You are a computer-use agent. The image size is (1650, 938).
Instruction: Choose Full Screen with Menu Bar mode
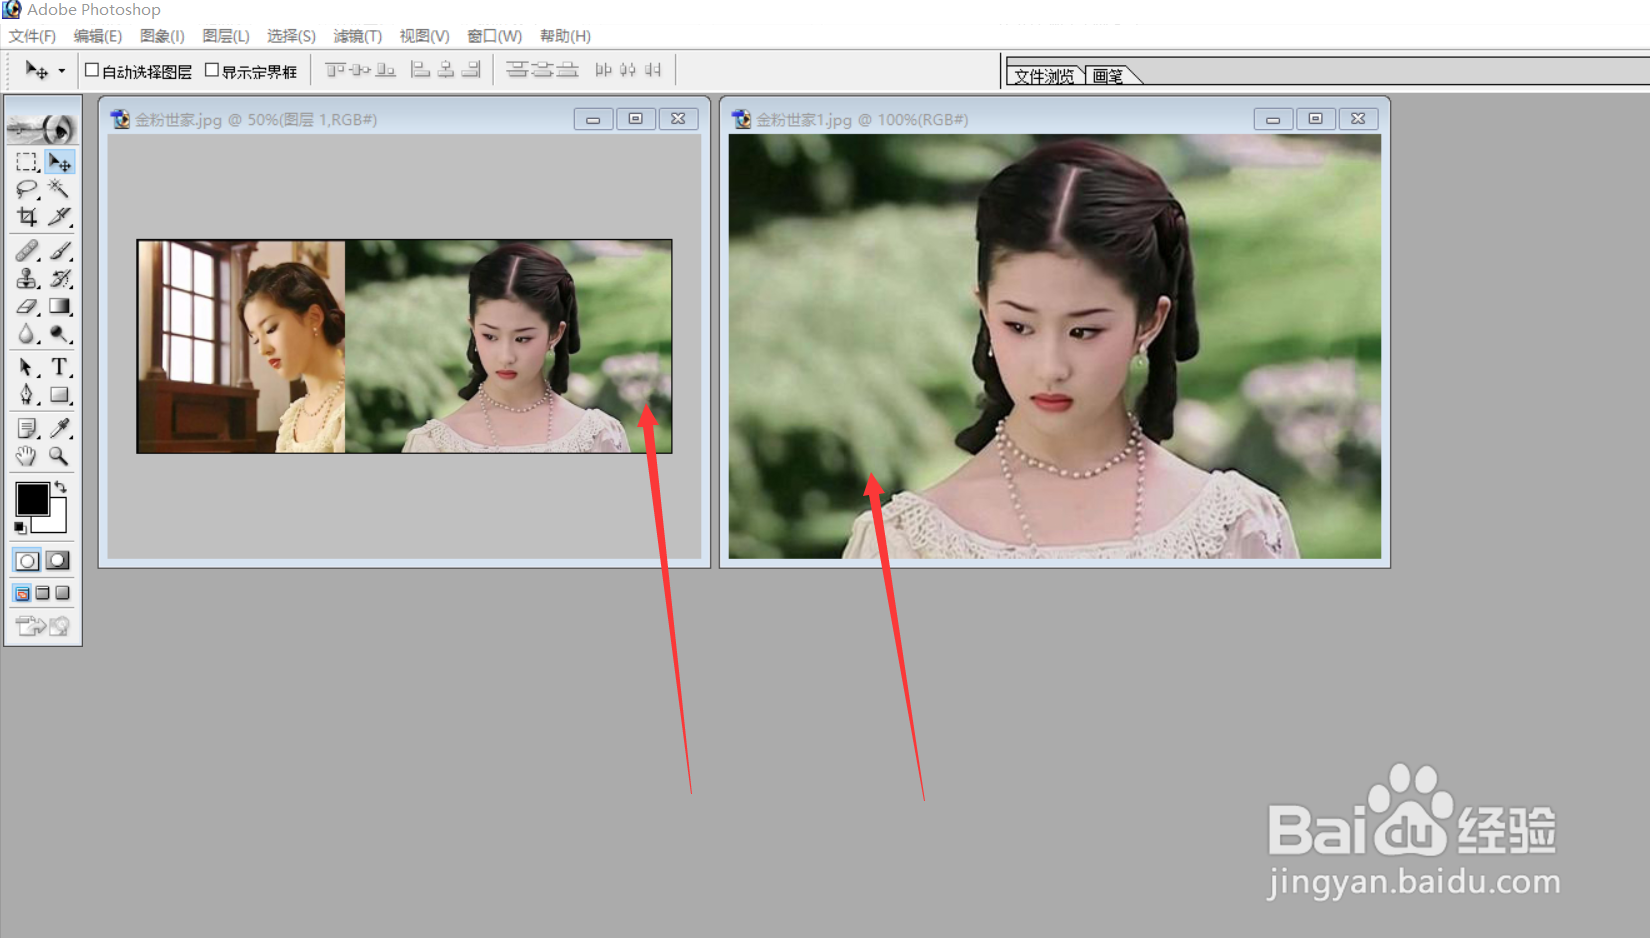pos(42,593)
